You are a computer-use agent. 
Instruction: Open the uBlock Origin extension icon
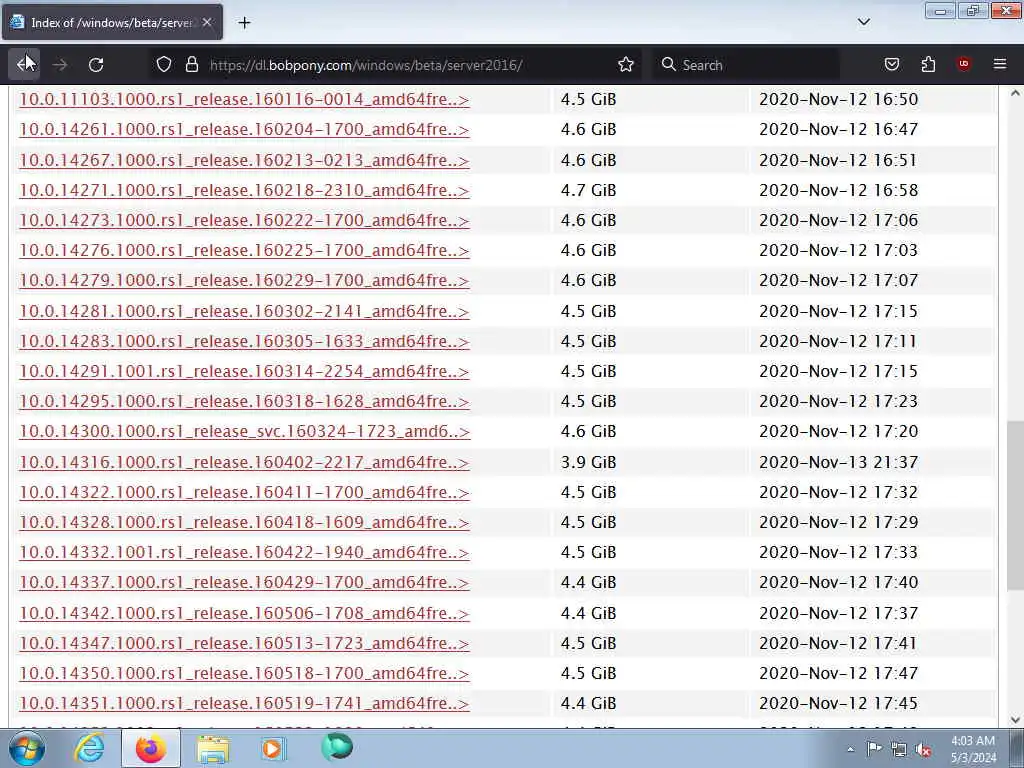(x=963, y=64)
